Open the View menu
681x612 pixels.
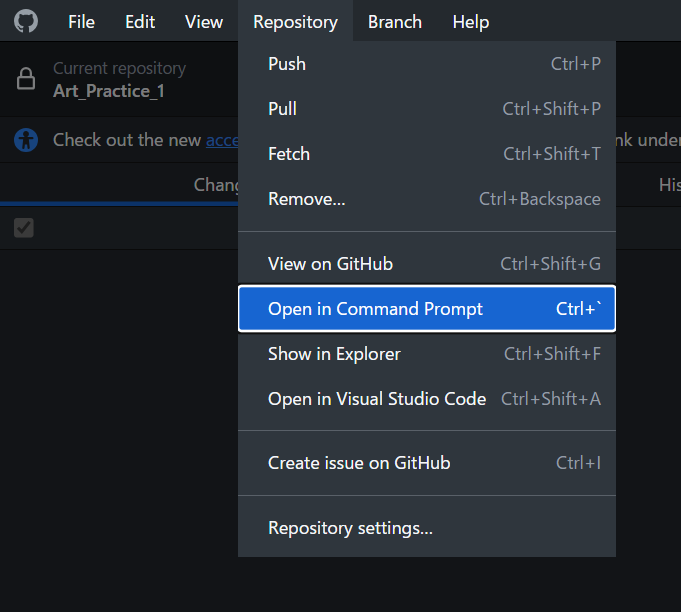[204, 21]
